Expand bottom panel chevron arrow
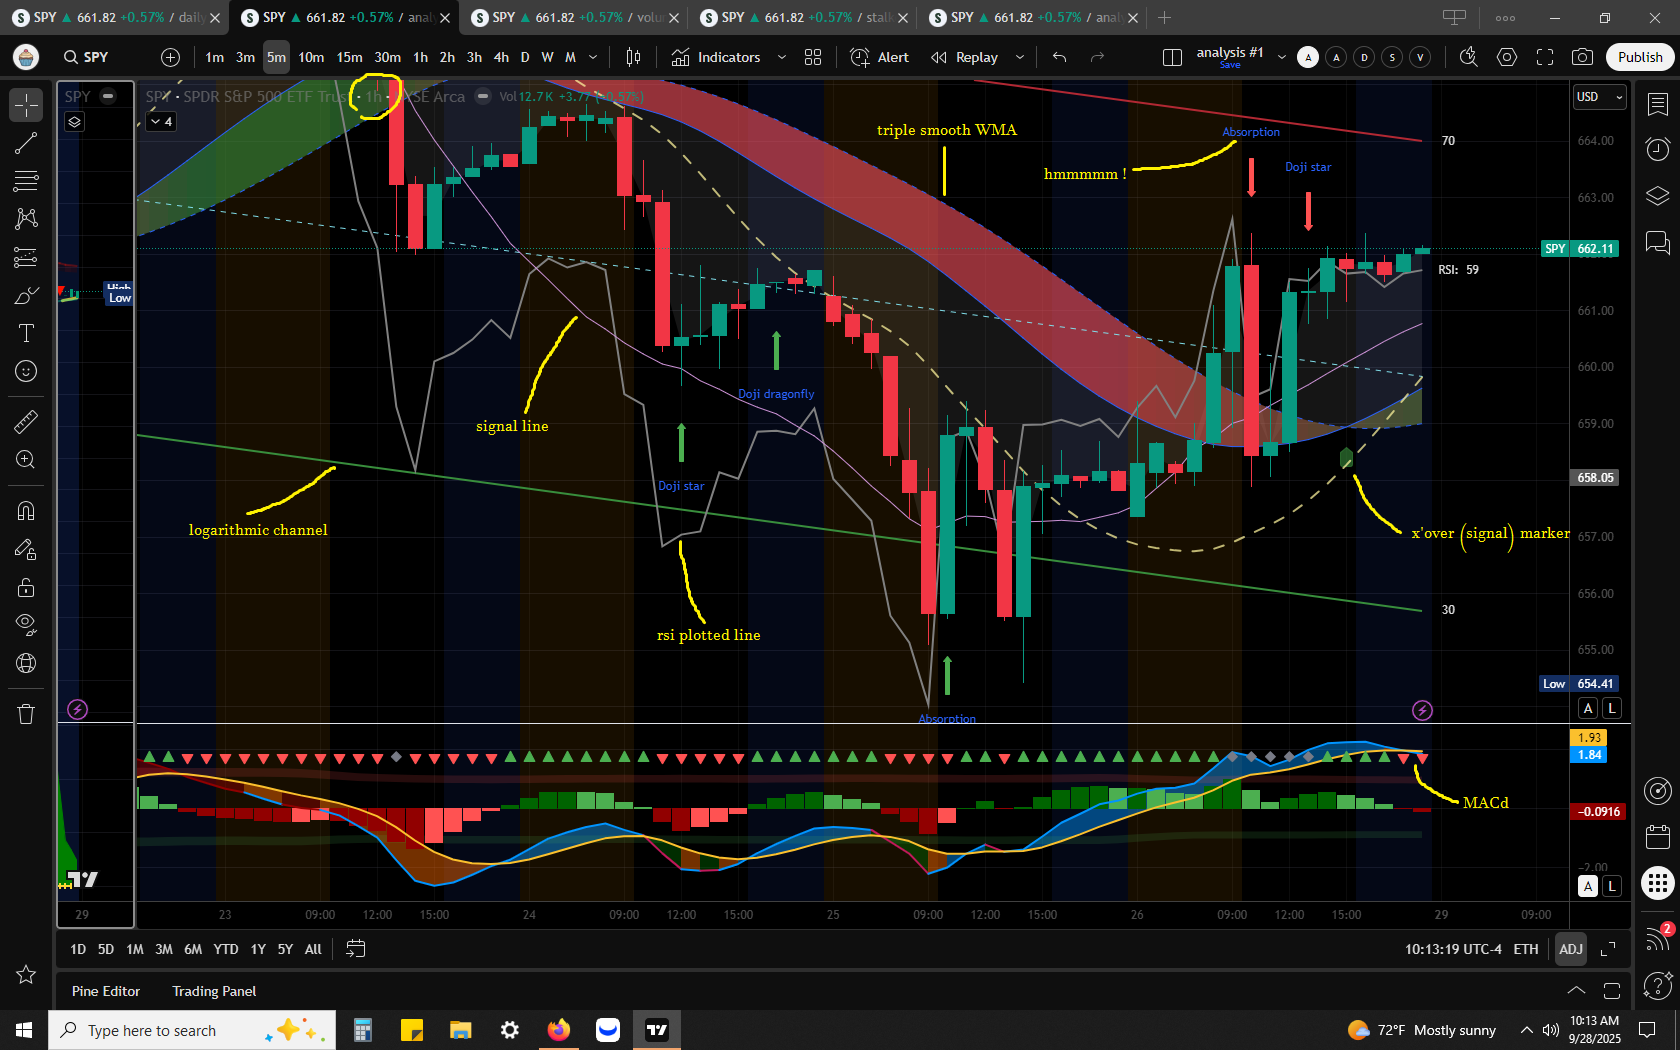 [1576, 991]
